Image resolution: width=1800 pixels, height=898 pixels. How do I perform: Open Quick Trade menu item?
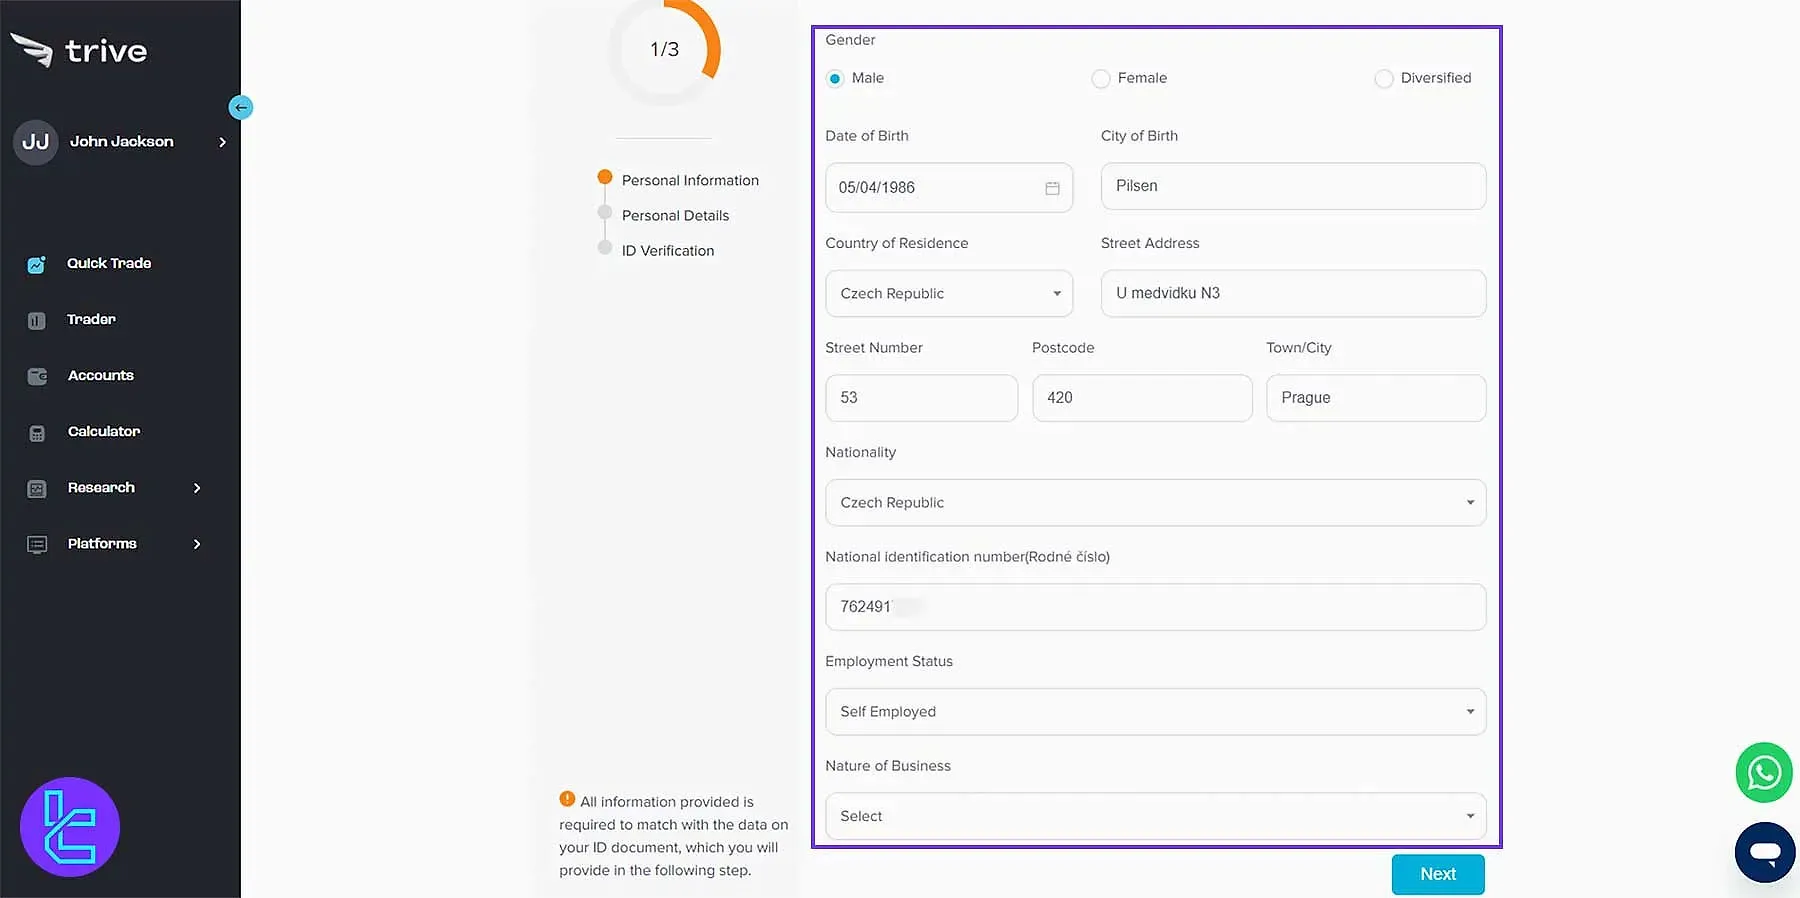pos(109,263)
